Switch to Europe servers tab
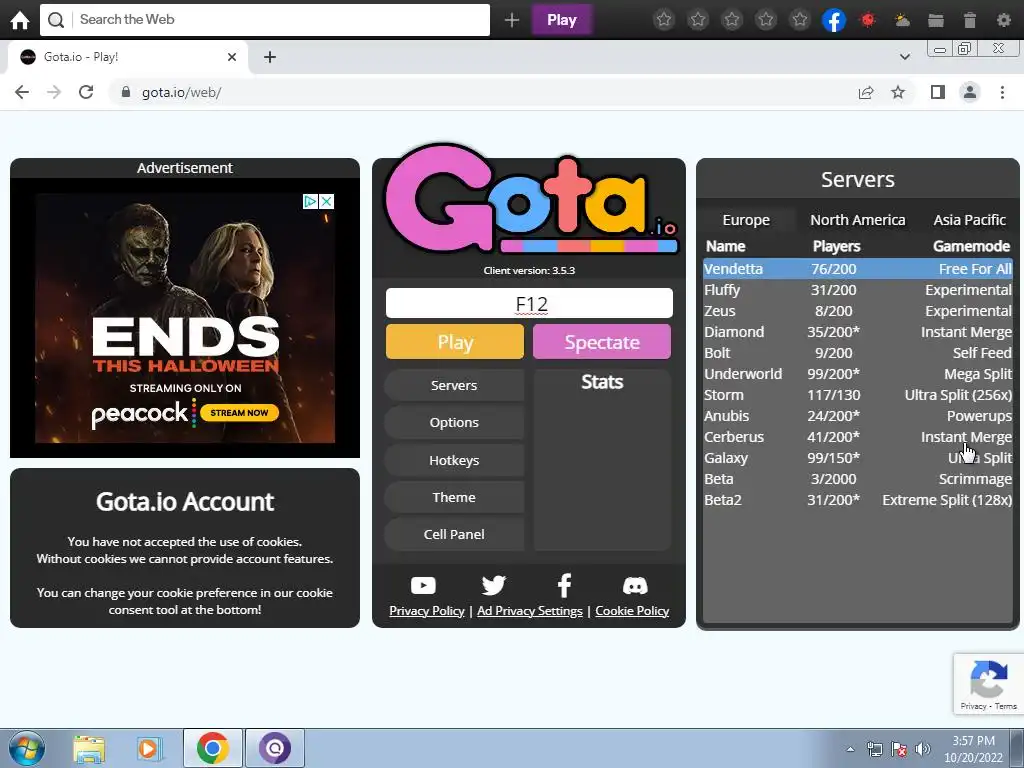This screenshot has height=768, width=1024. [746, 220]
